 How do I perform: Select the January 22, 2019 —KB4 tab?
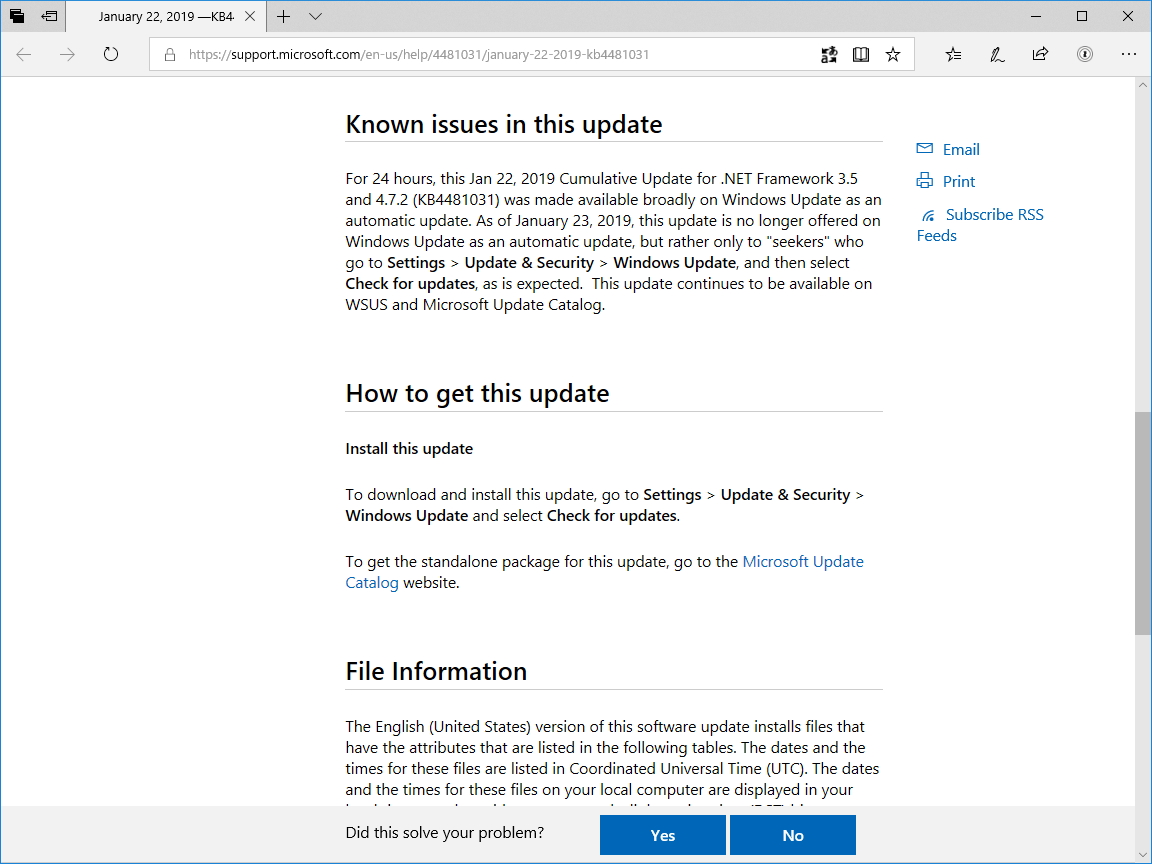tap(166, 16)
